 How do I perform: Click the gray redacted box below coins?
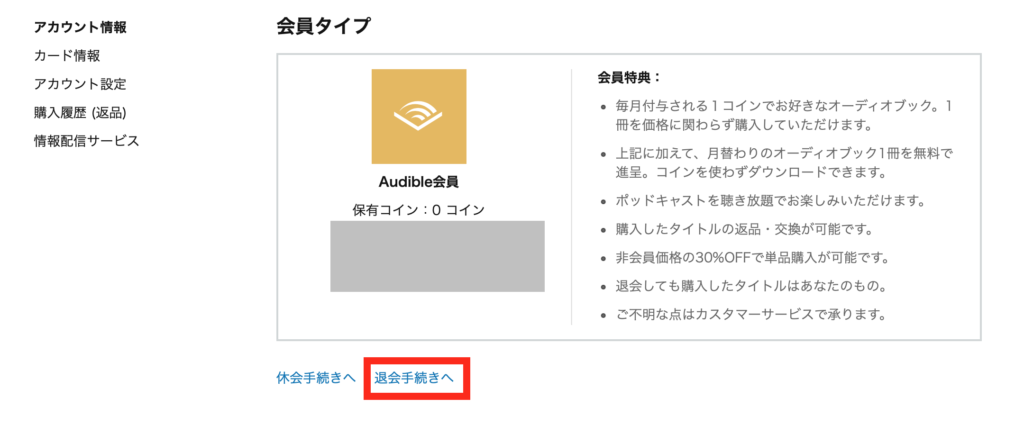[437, 256]
